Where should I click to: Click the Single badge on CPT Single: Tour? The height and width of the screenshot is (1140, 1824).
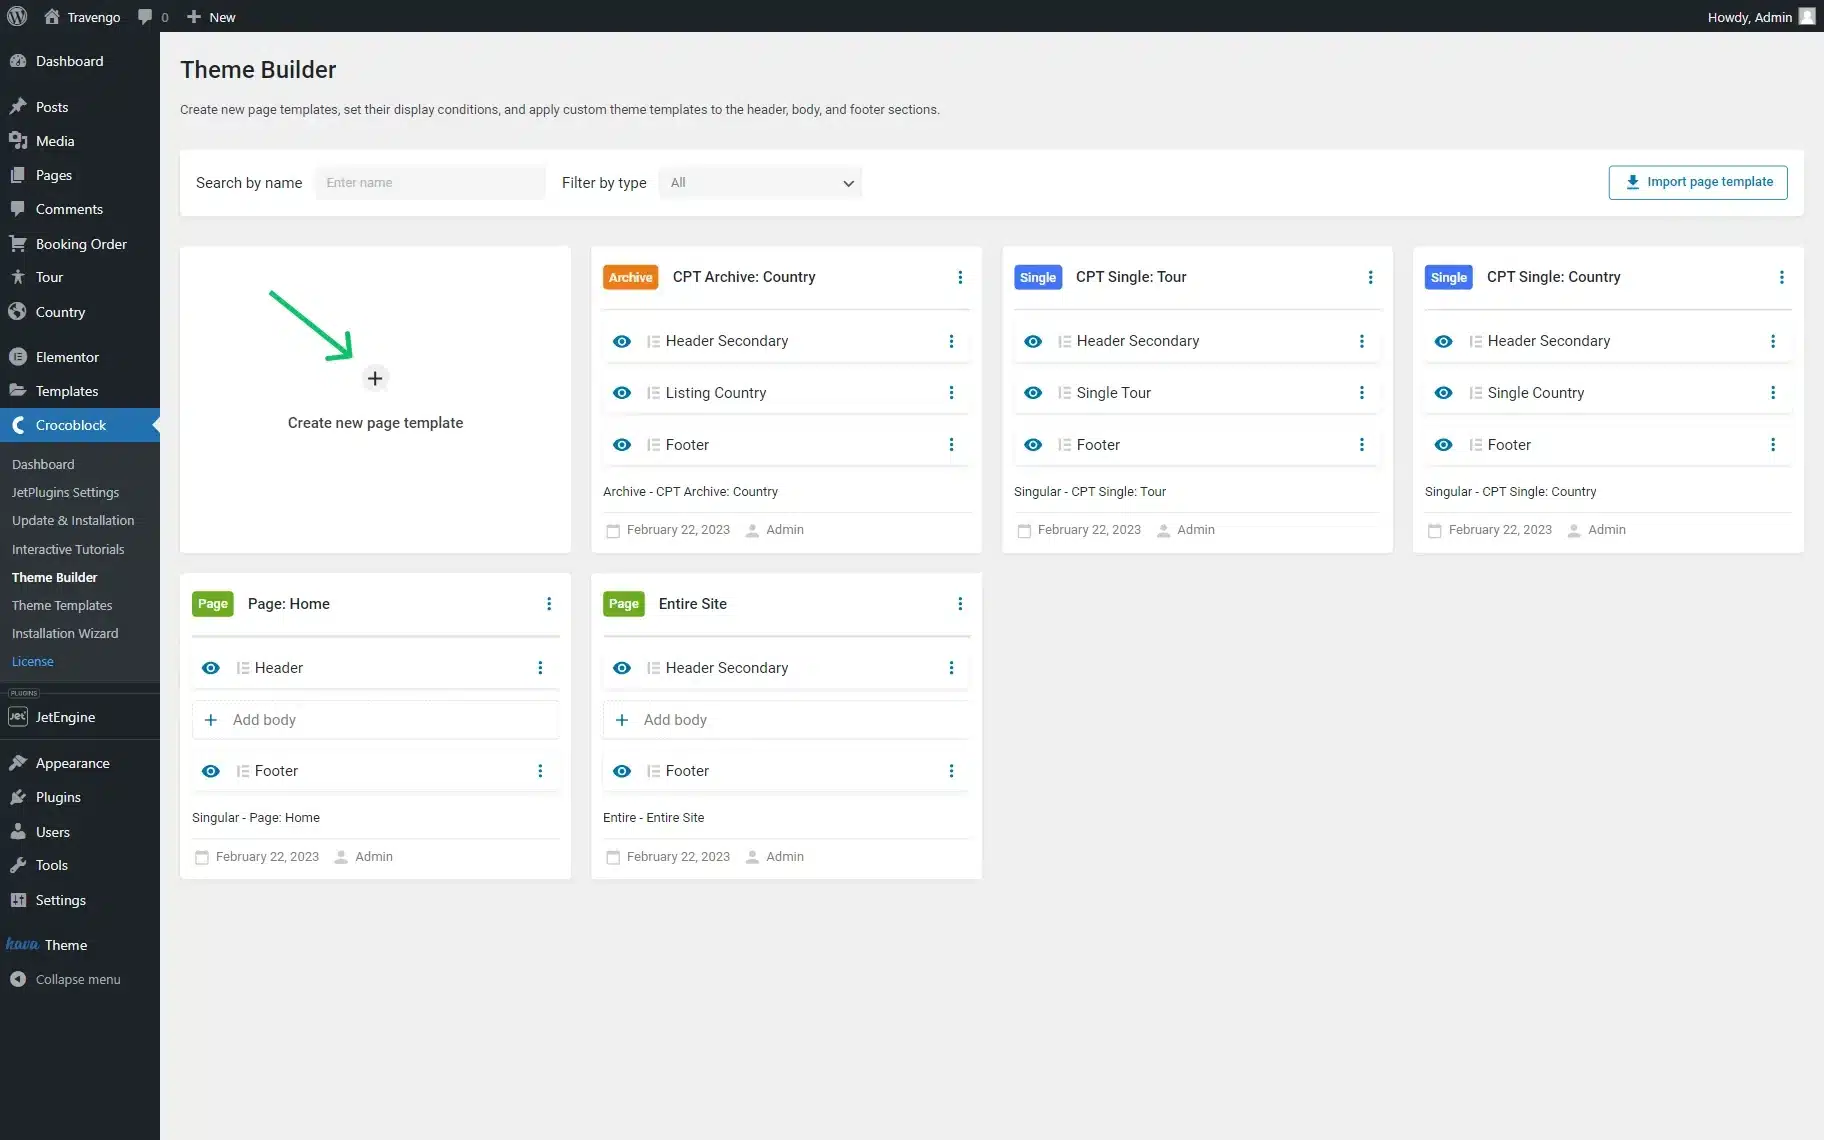click(1038, 277)
